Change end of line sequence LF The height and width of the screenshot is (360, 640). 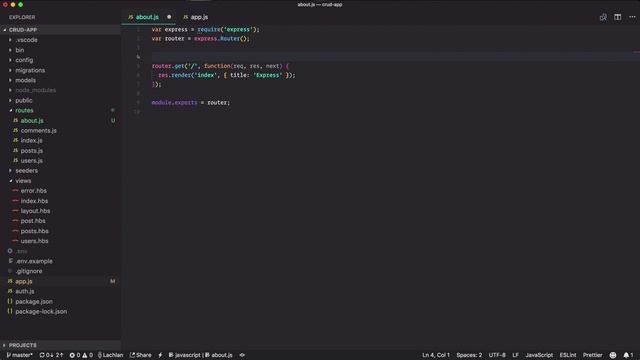[516, 355]
